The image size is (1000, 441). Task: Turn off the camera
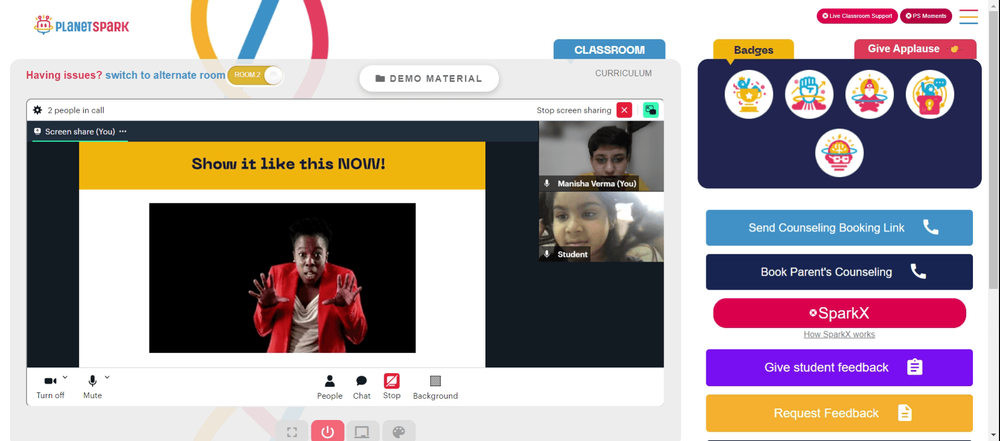[50, 387]
